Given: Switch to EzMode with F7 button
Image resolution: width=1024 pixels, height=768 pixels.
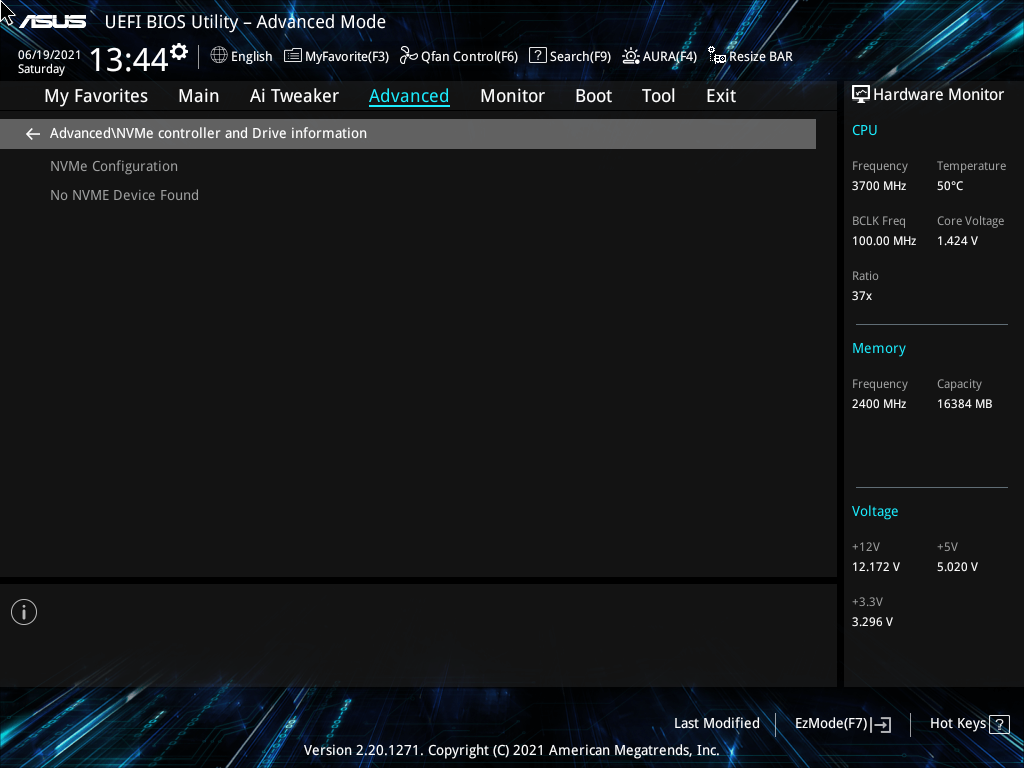Looking at the screenshot, I should pos(842,723).
